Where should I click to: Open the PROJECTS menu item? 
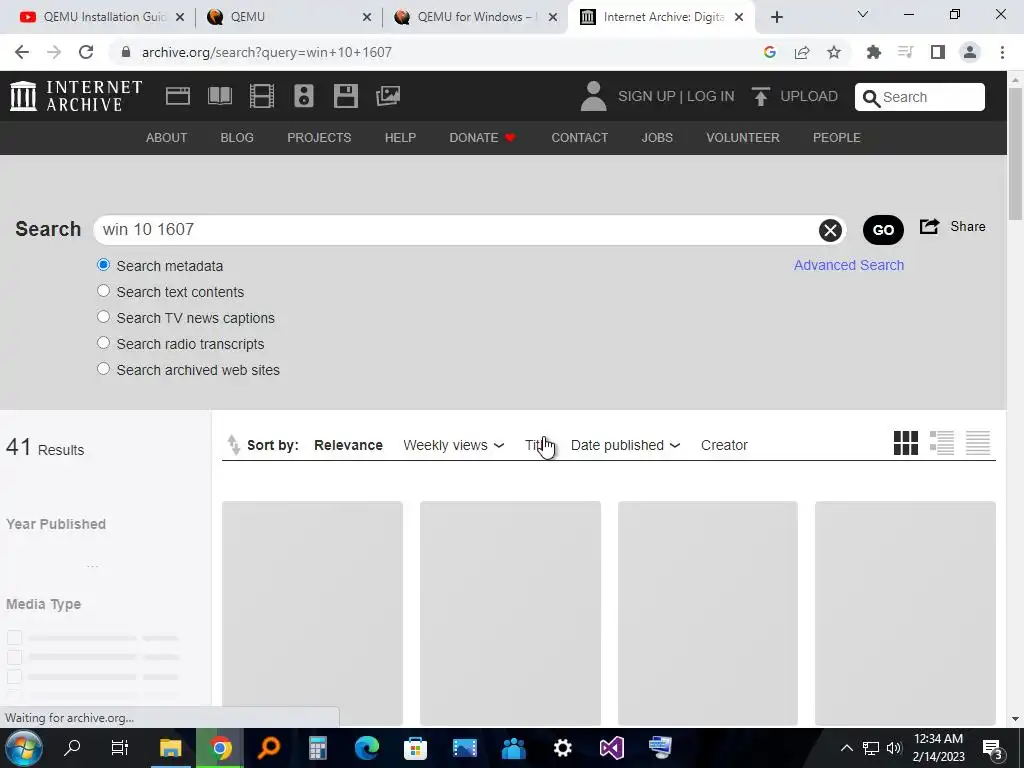pyautogui.click(x=319, y=138)
